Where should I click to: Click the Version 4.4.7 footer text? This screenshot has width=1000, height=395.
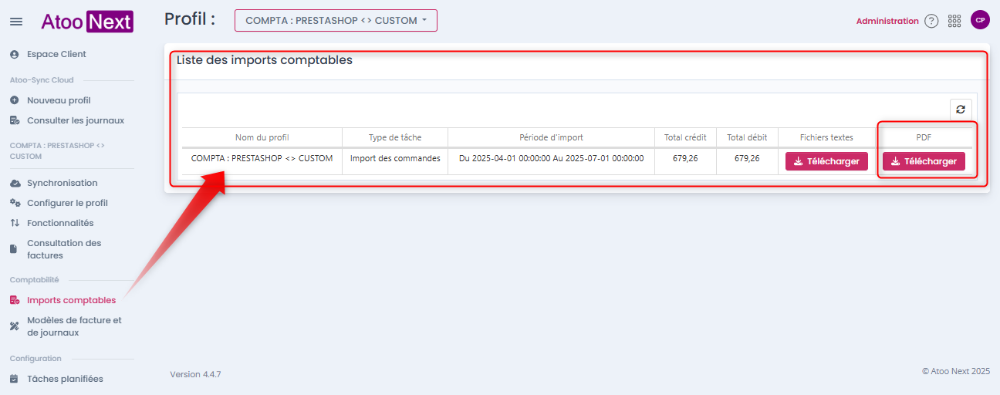coord(195,374)
